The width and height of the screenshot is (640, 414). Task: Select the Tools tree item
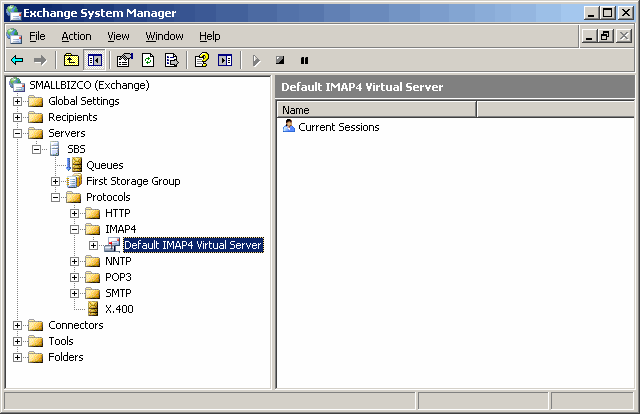[x=61, y=341]
